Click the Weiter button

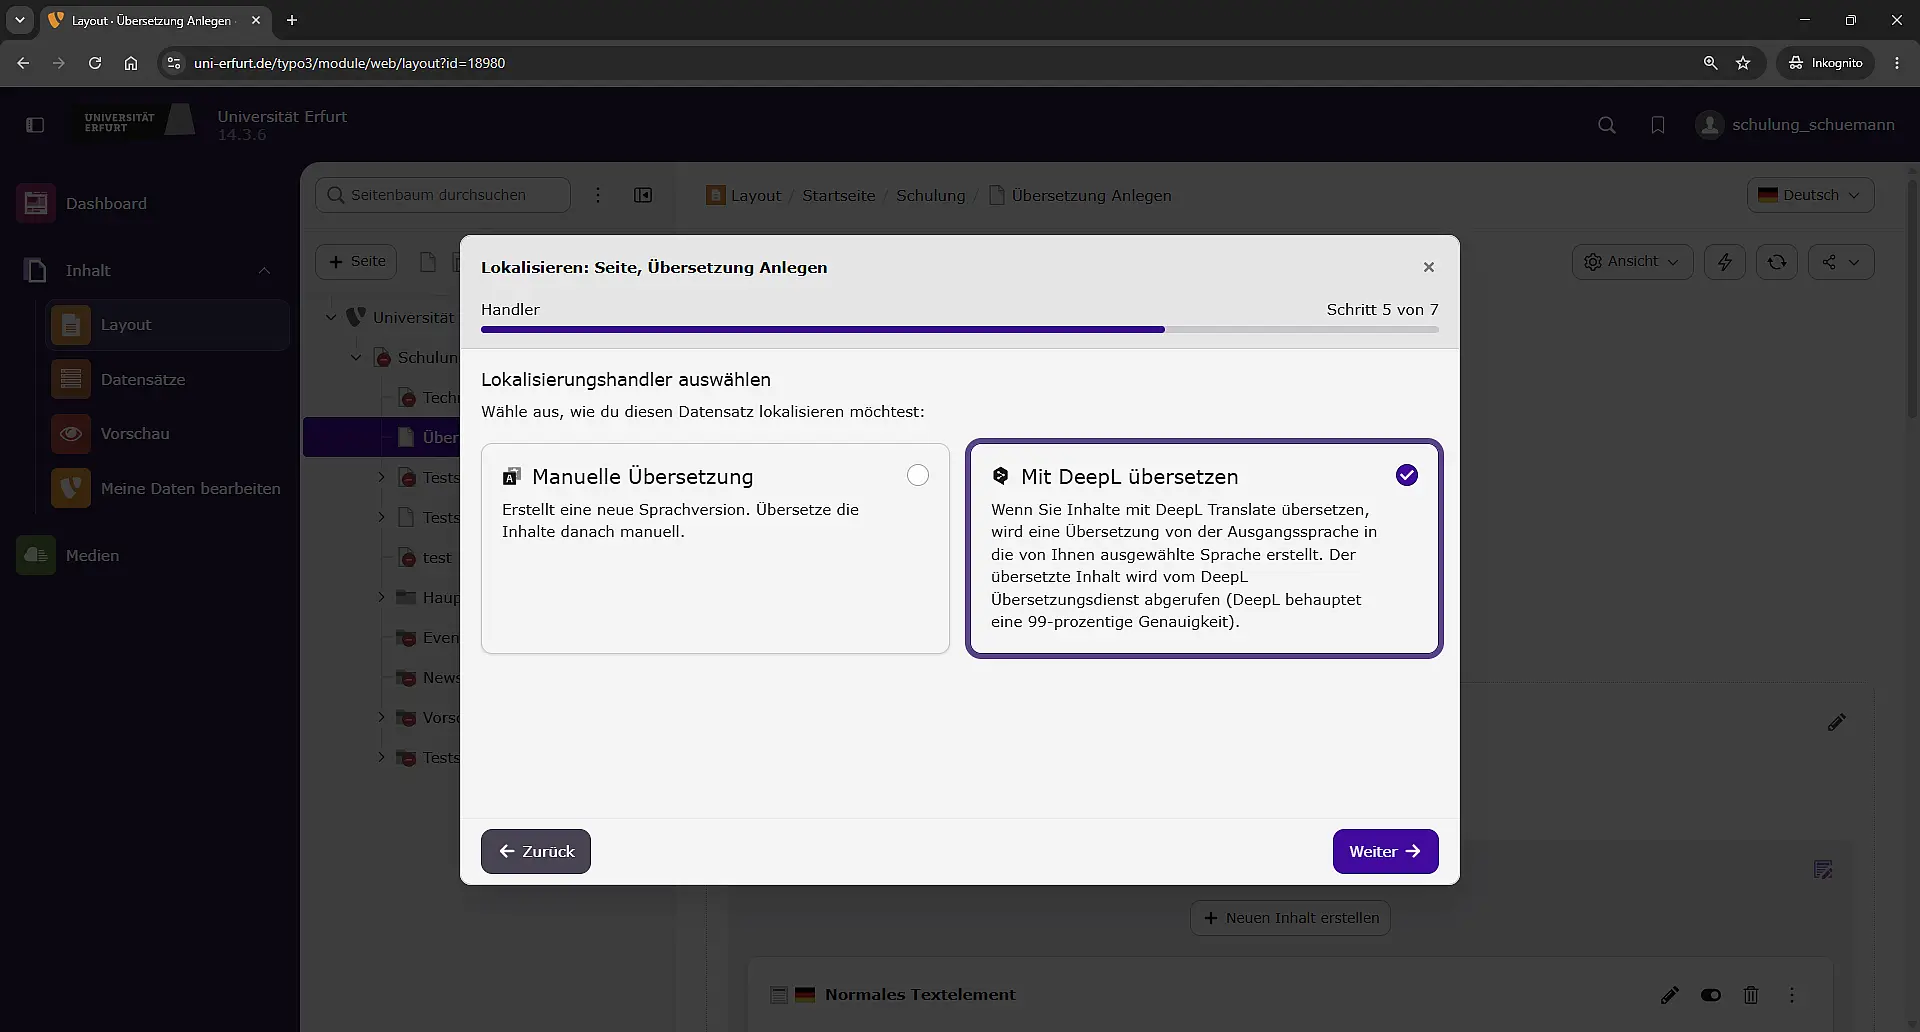(x=1385, y=851)
